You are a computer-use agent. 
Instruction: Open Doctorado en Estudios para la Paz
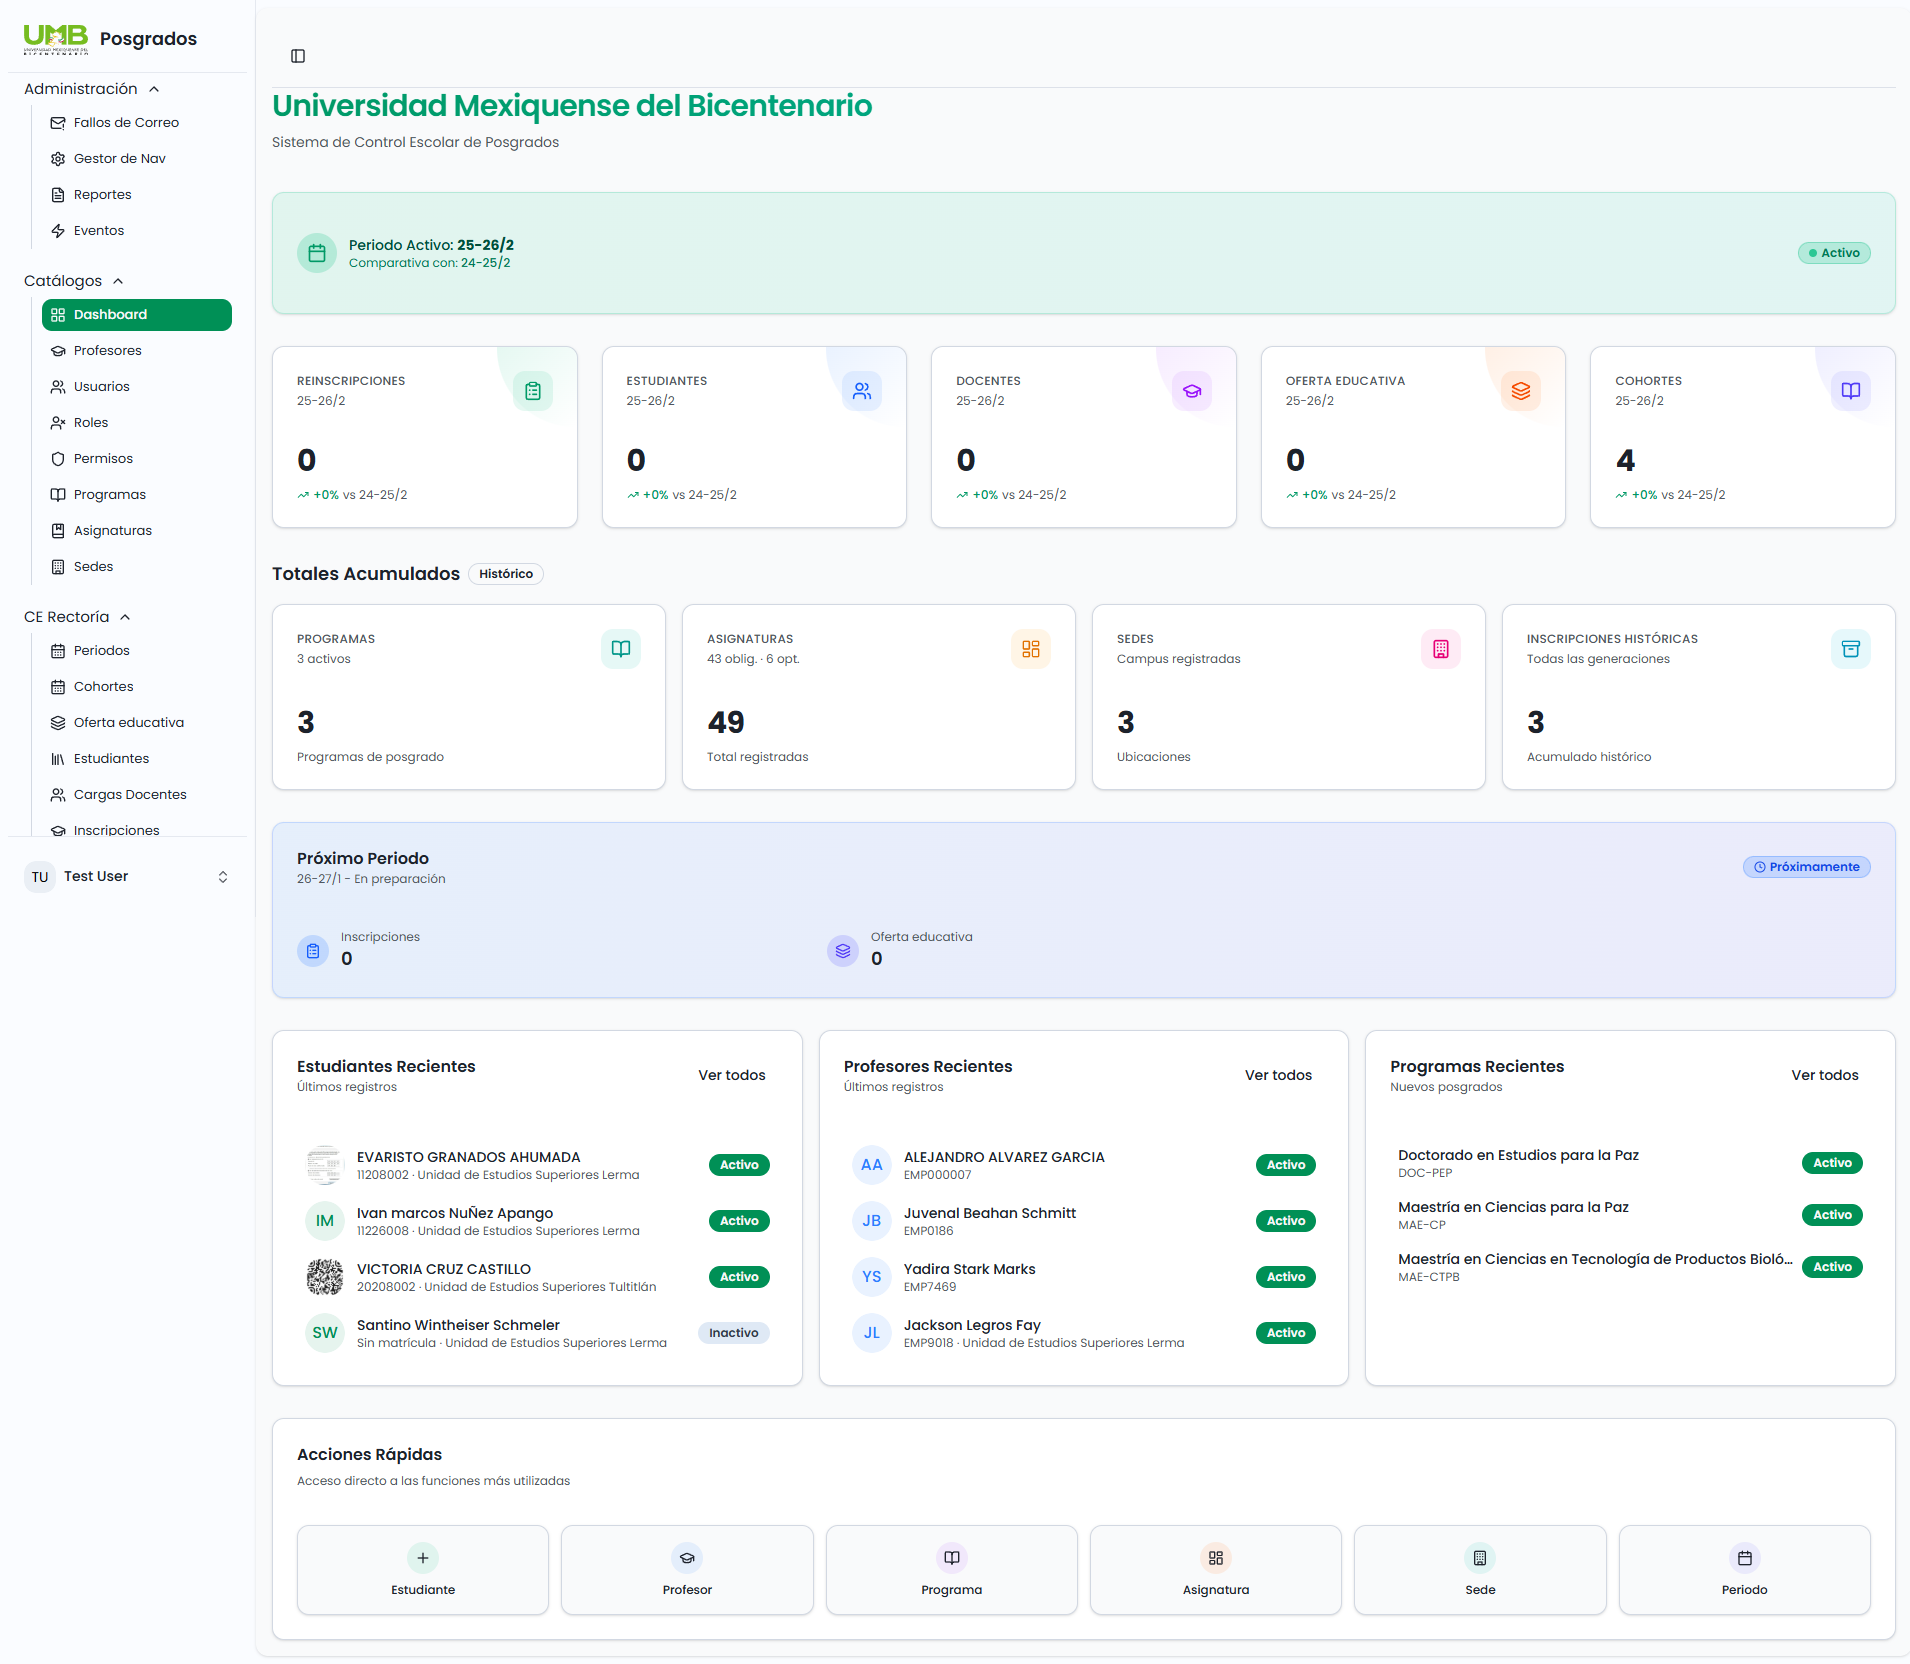pyautogui.click(x=1630, y=1163)
